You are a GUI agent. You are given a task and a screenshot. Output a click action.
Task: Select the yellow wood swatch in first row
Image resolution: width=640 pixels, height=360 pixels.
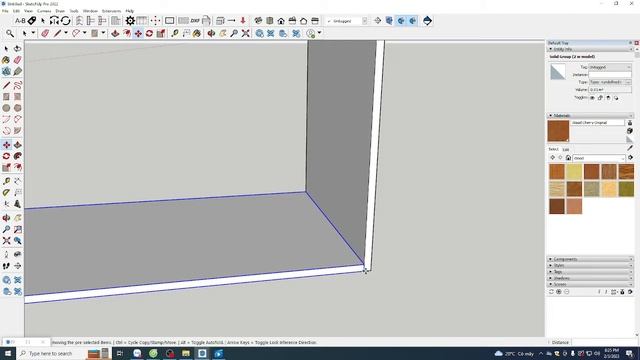pos(574,172)
